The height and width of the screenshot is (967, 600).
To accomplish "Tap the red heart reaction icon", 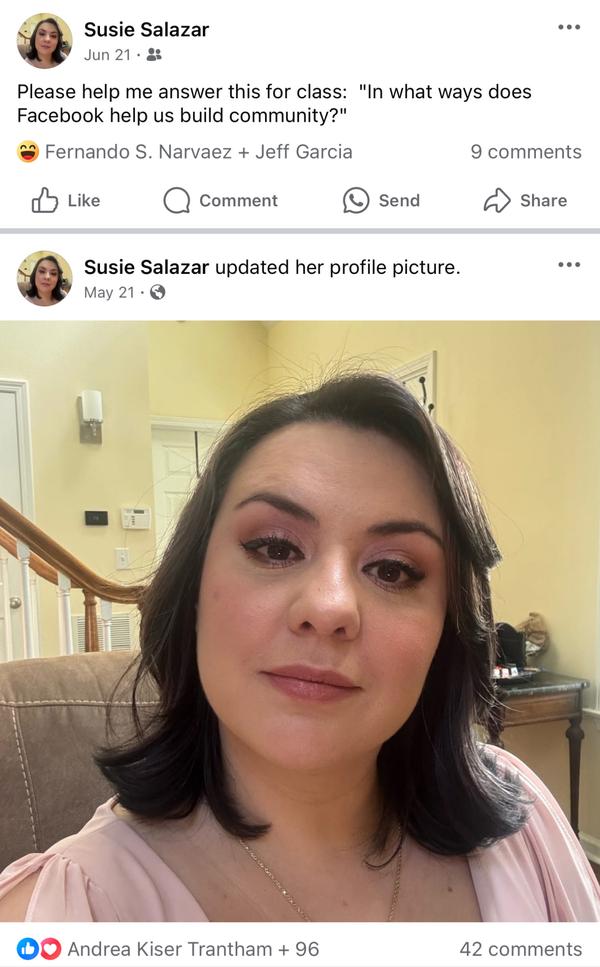I will (x=51, y=948).
